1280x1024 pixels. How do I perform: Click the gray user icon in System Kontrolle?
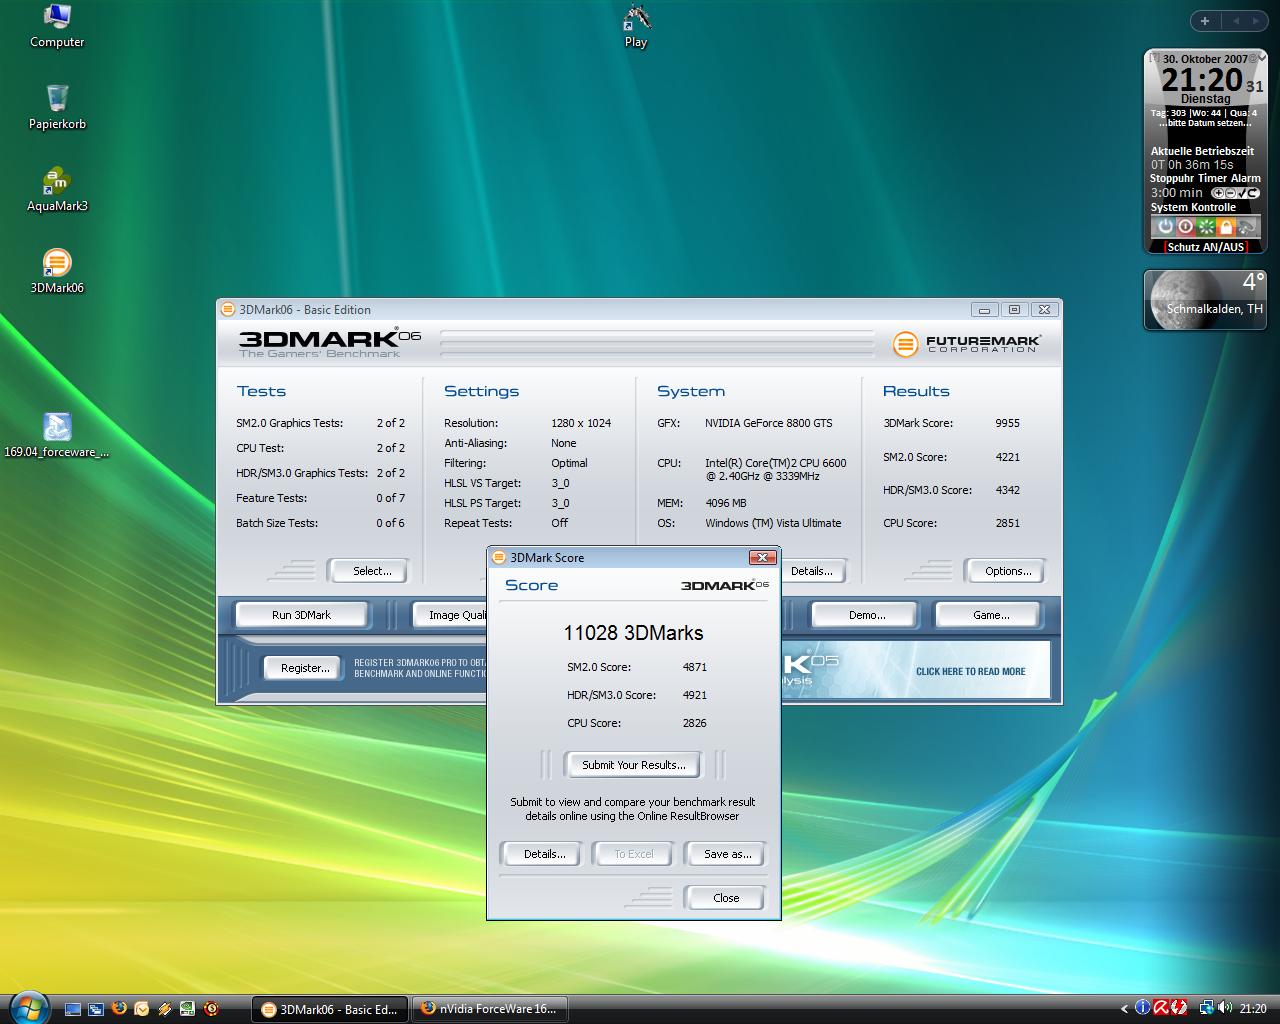[1246, 226]
